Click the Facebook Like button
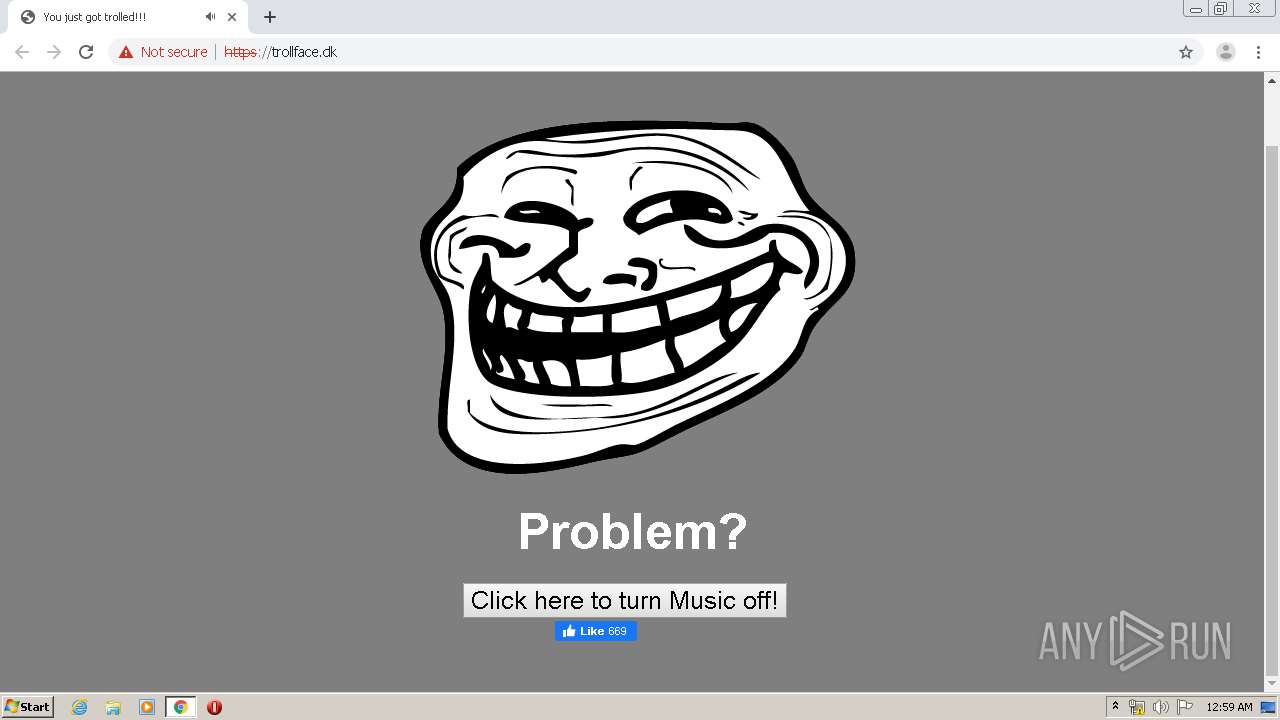This screenshot has width=1280, height=720. pyautogui.click(x=596, y=631)
